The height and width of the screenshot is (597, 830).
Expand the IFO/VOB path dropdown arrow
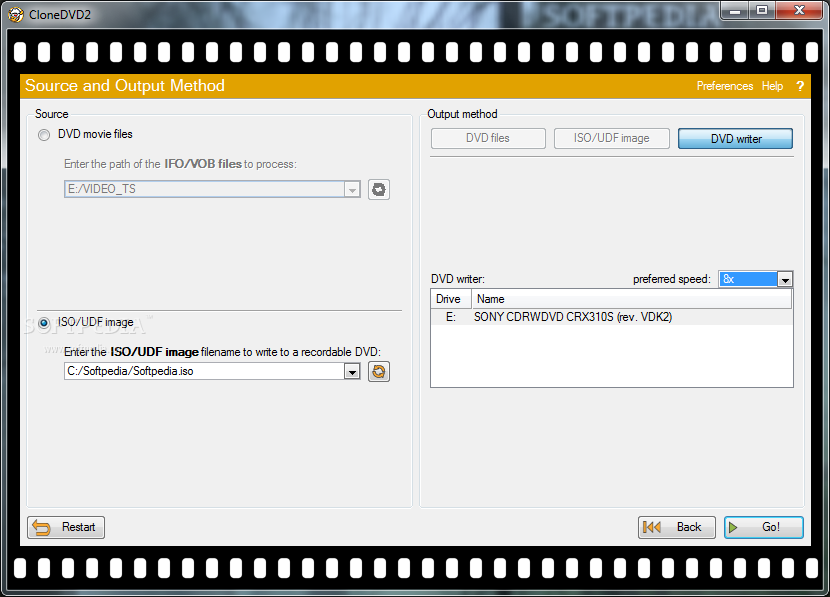352,189
